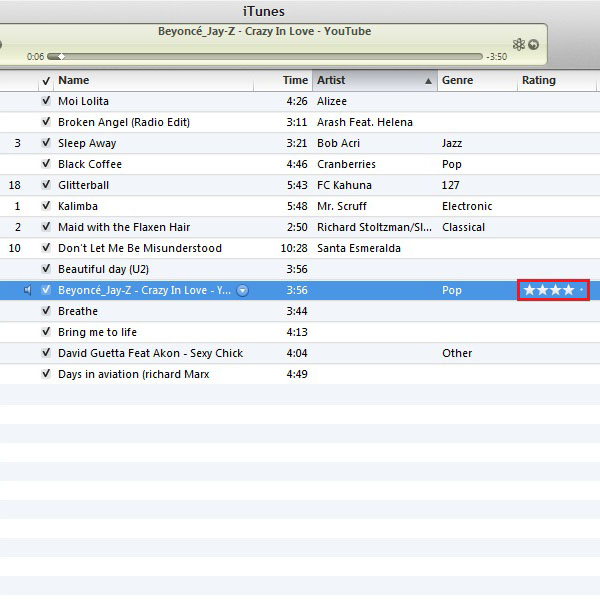Click the speaker icon beside Crazy In Love
Image resolution: width=600 pixels, height=600 pixels.
click(x=27, y=290)
